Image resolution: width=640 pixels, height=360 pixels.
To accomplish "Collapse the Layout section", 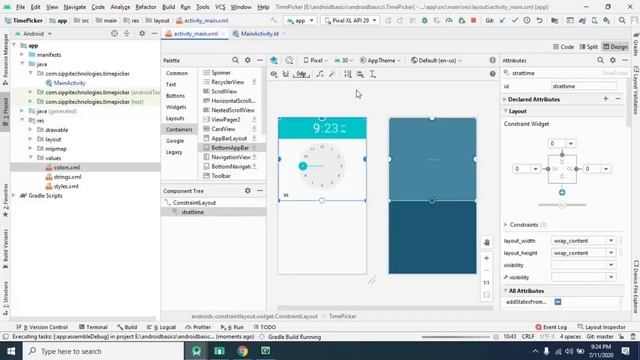I will pyautogui.click(x=505, y=111).
